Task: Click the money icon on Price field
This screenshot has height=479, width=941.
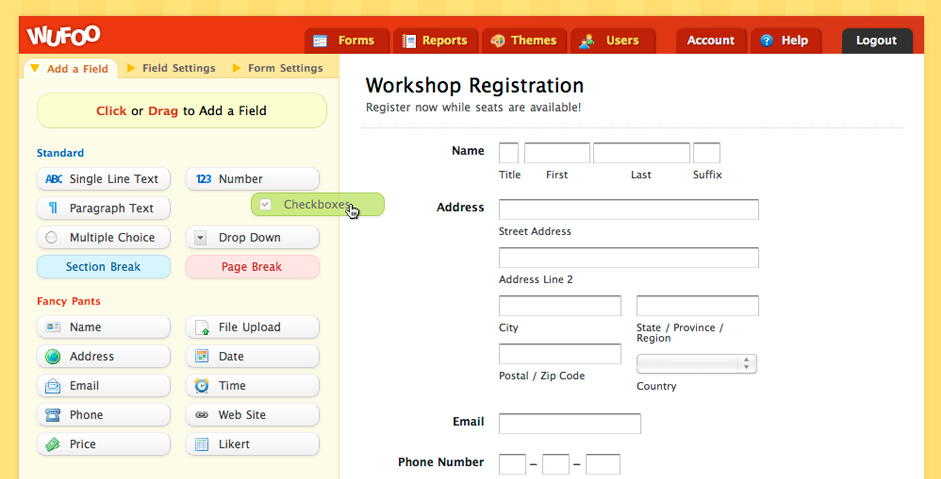Action: click(53, 444)
